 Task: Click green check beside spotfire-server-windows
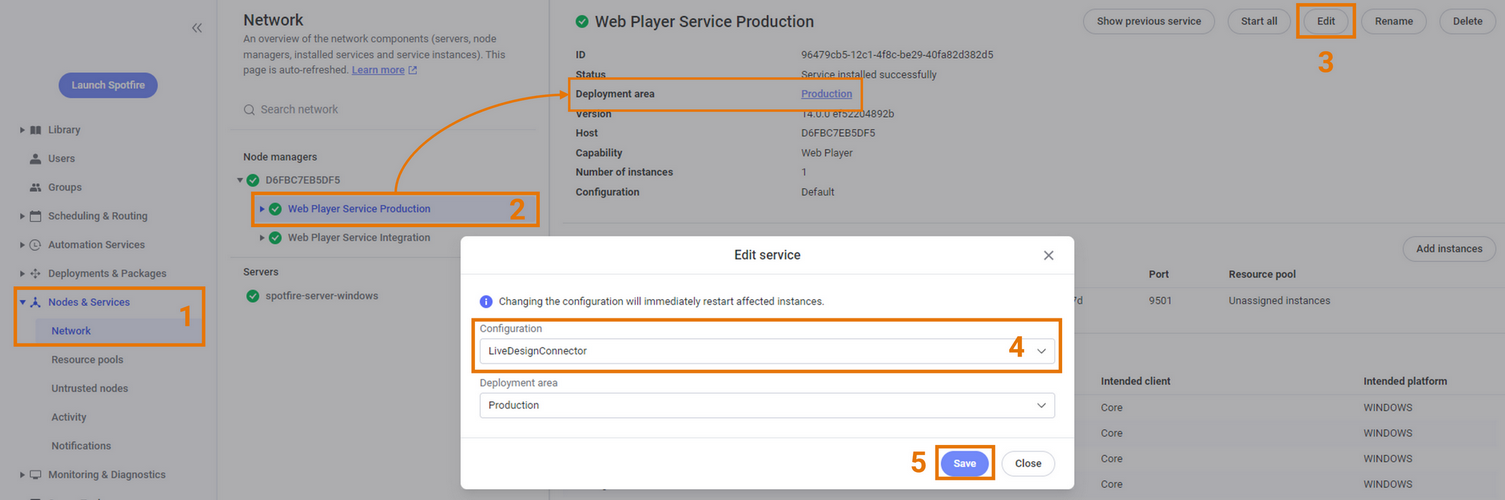[253, 296]
